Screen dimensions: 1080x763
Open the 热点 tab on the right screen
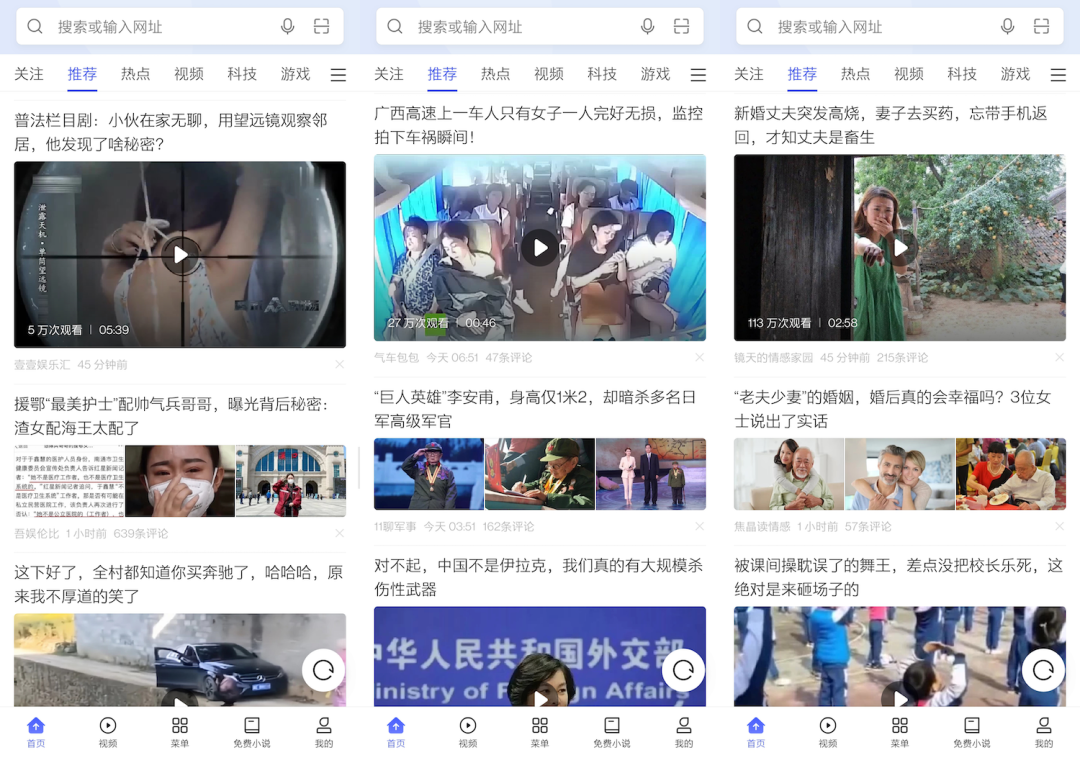click(855, 74)
